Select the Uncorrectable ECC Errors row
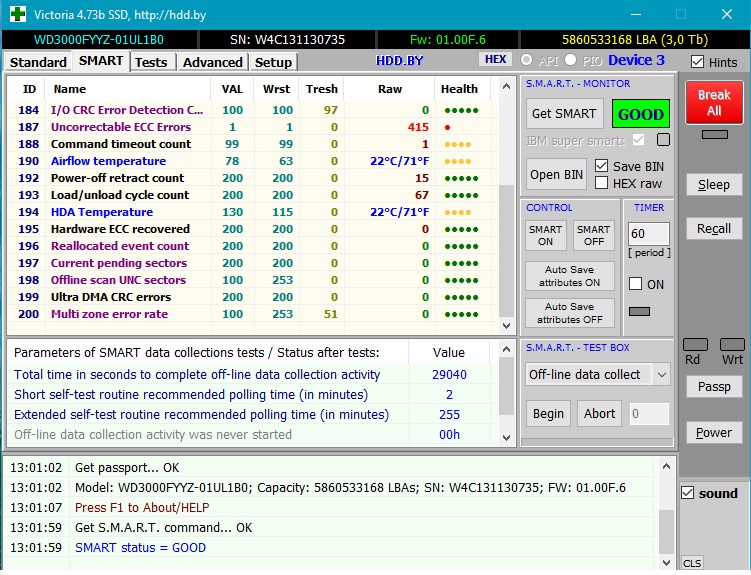 tap(252, 127)
